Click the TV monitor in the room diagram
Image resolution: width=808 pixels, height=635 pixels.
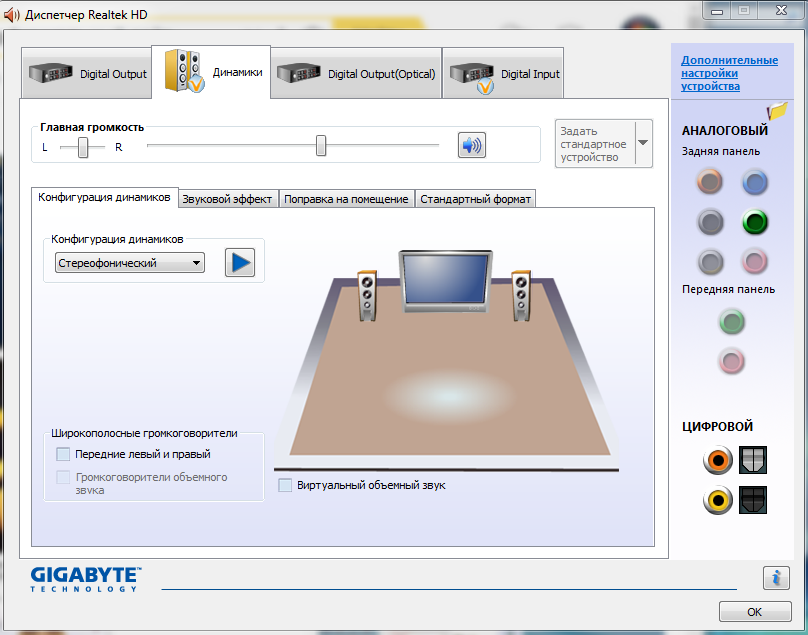click(x=446, y=281)
